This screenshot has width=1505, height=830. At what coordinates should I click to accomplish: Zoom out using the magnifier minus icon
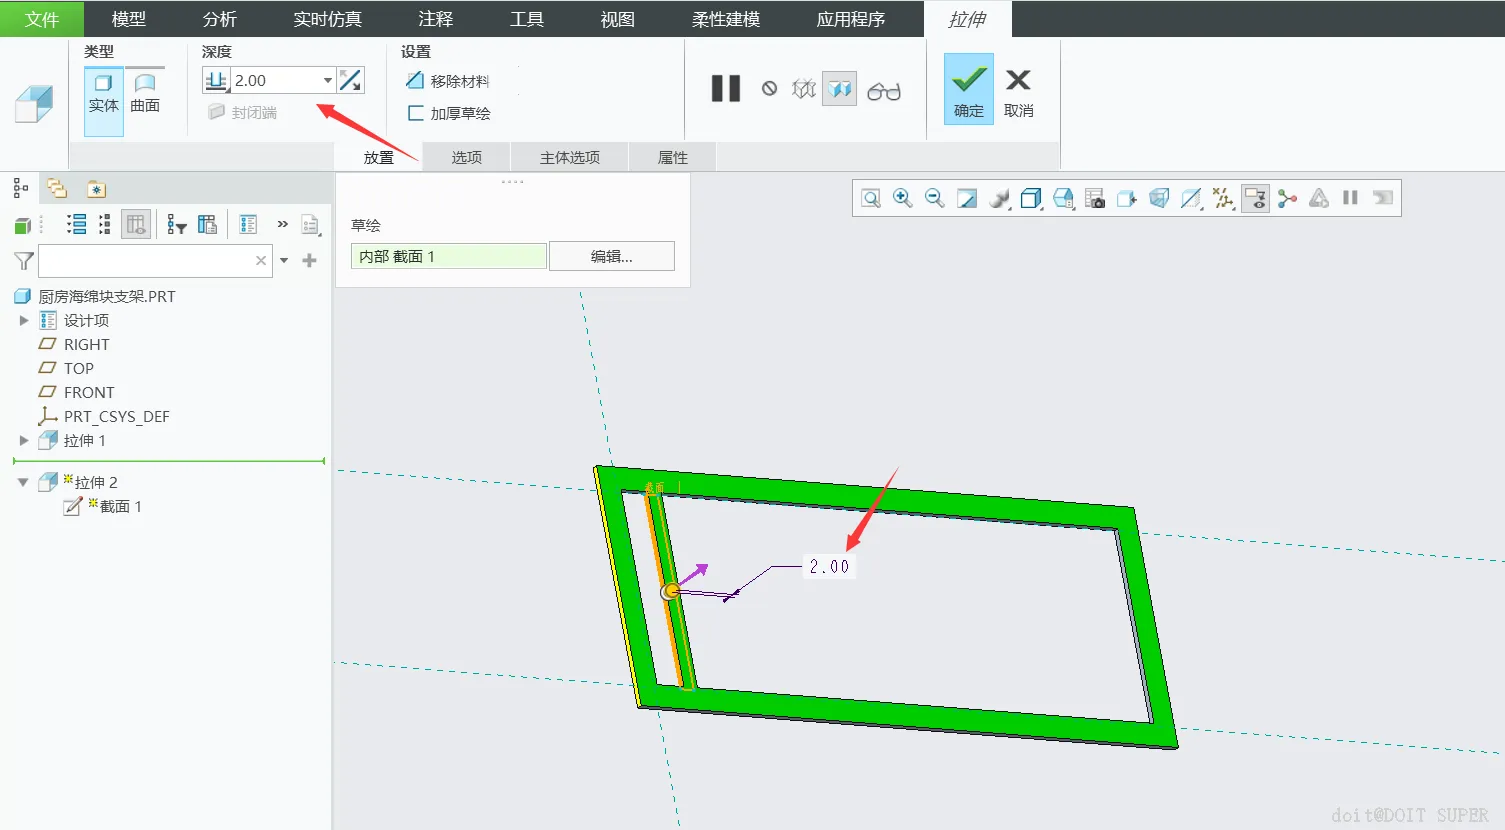pos(935,198)
